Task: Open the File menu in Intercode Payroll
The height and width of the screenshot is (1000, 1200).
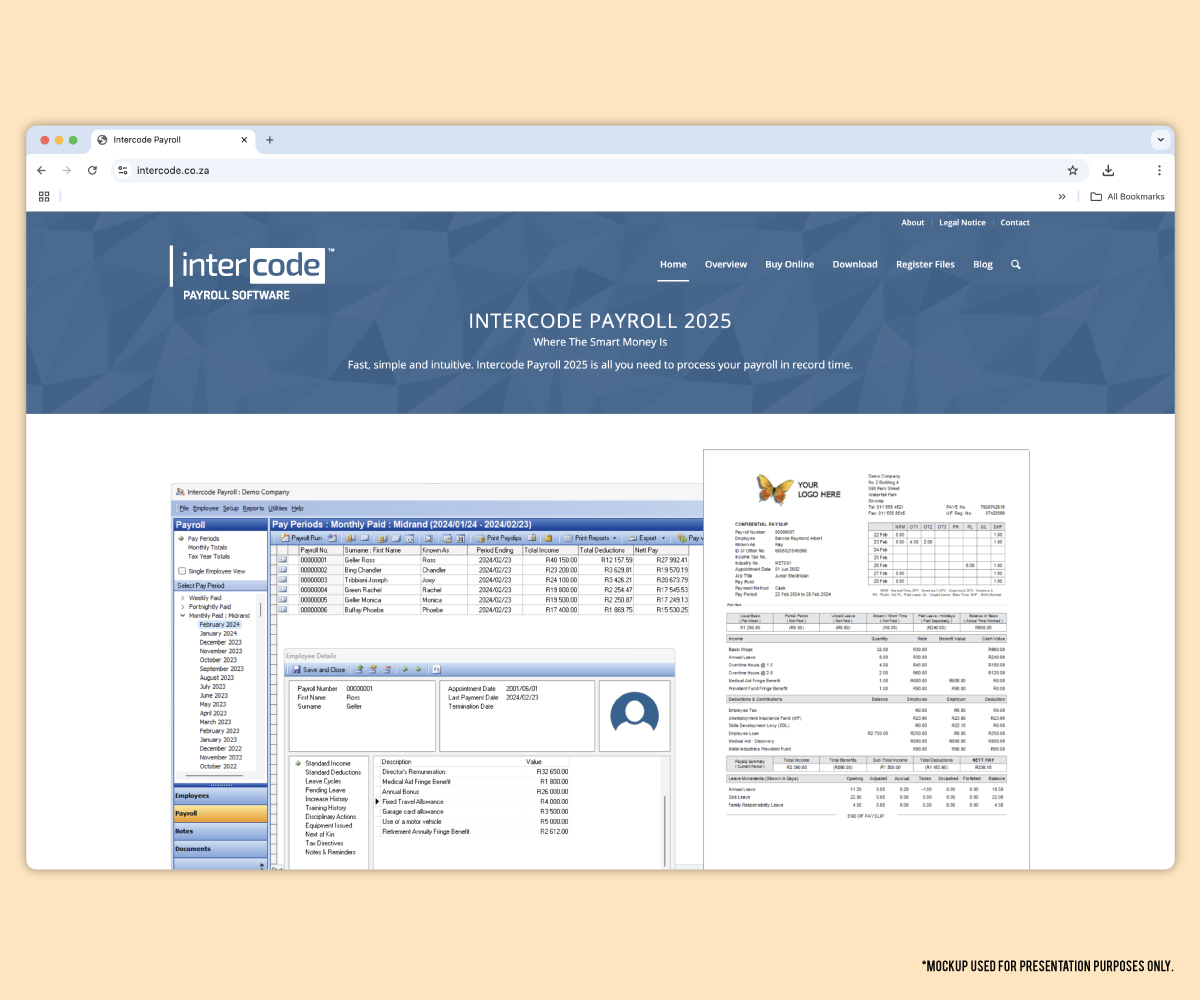Action: (x=184, y=508)
